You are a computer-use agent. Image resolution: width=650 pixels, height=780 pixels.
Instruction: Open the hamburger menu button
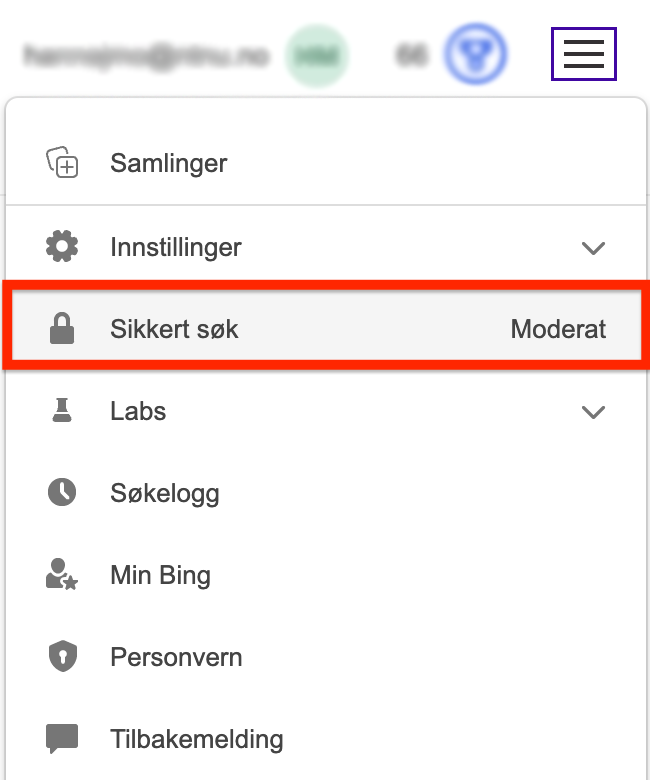point(583,54)
